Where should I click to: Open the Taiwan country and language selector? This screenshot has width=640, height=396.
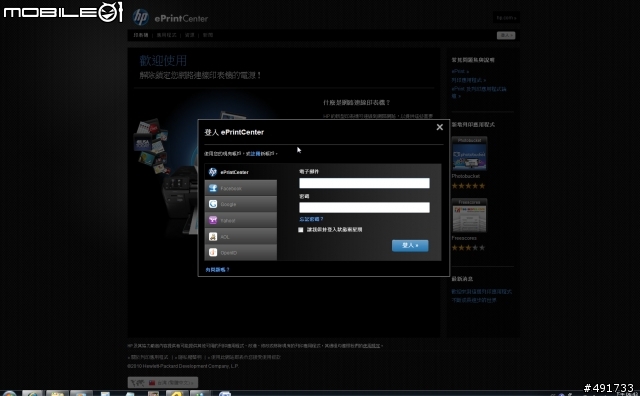[x=163, y=383]
